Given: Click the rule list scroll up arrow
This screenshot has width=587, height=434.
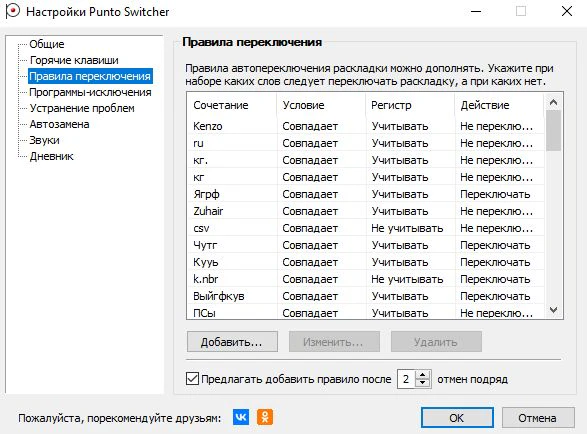Looking at the screenshot, I should click(x=553, y=102).
